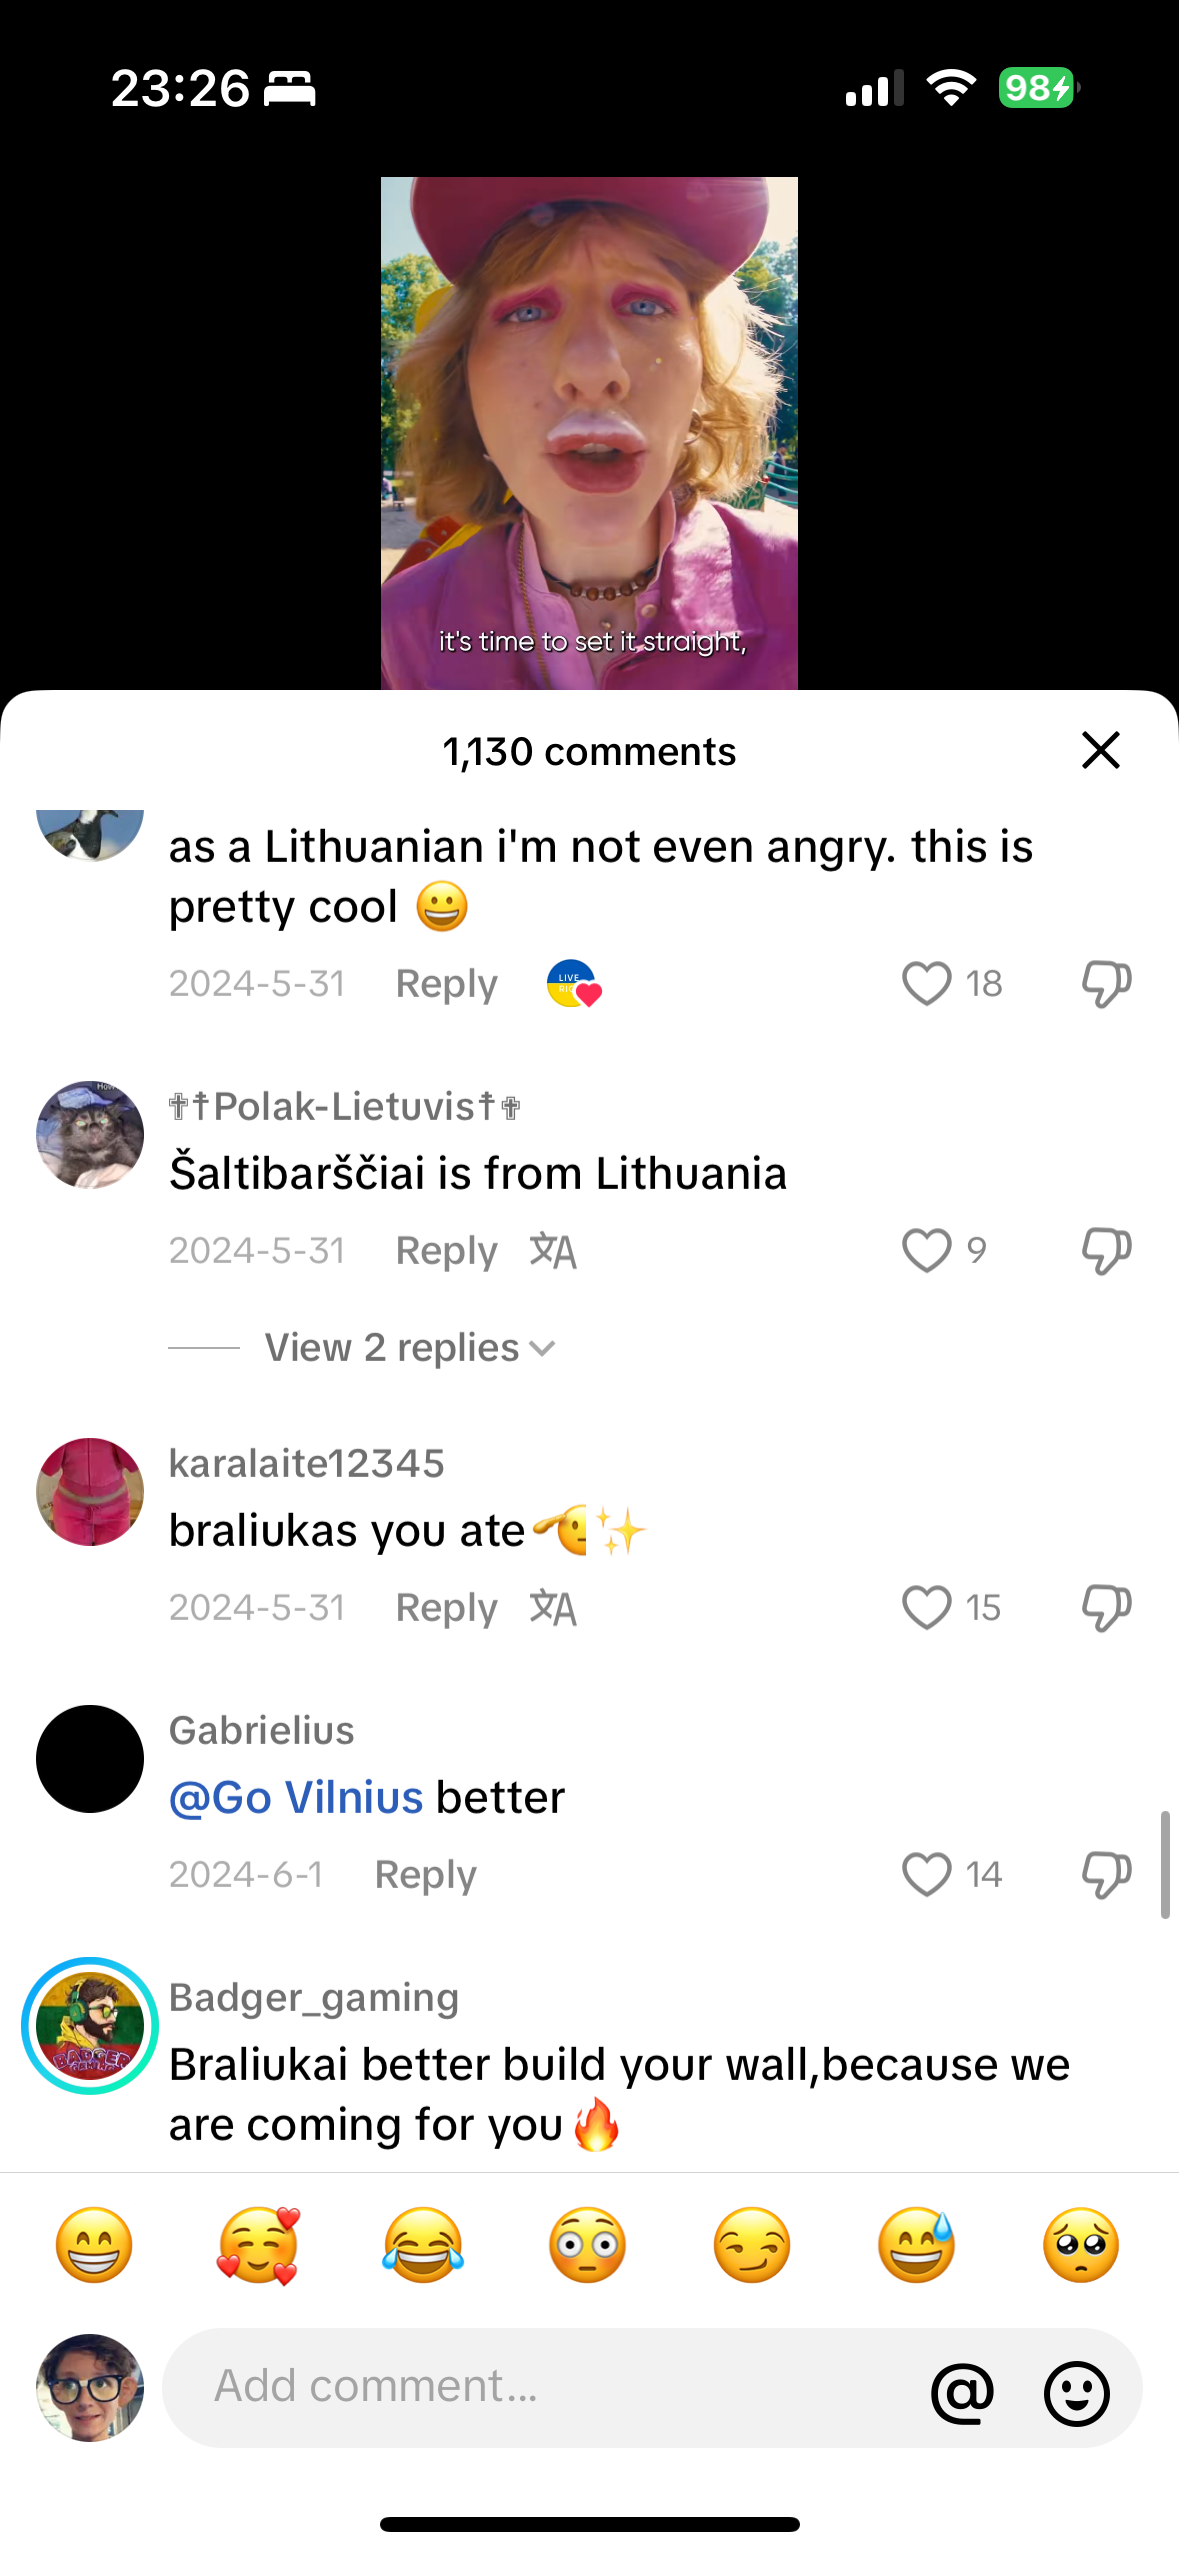Image resolution: width=1179 pixels, height=2556 pixels.
Task: Open the @Go Vilnius mention link
Action: point(296,1797)
